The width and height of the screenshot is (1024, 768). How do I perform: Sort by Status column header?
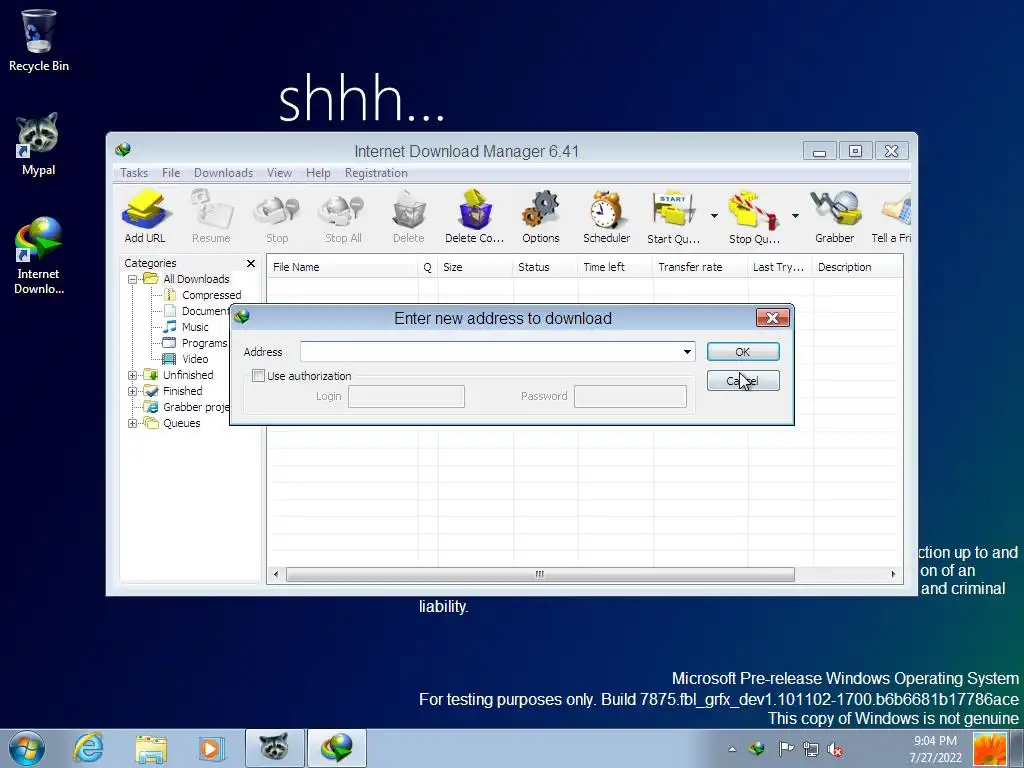point(545,267)
